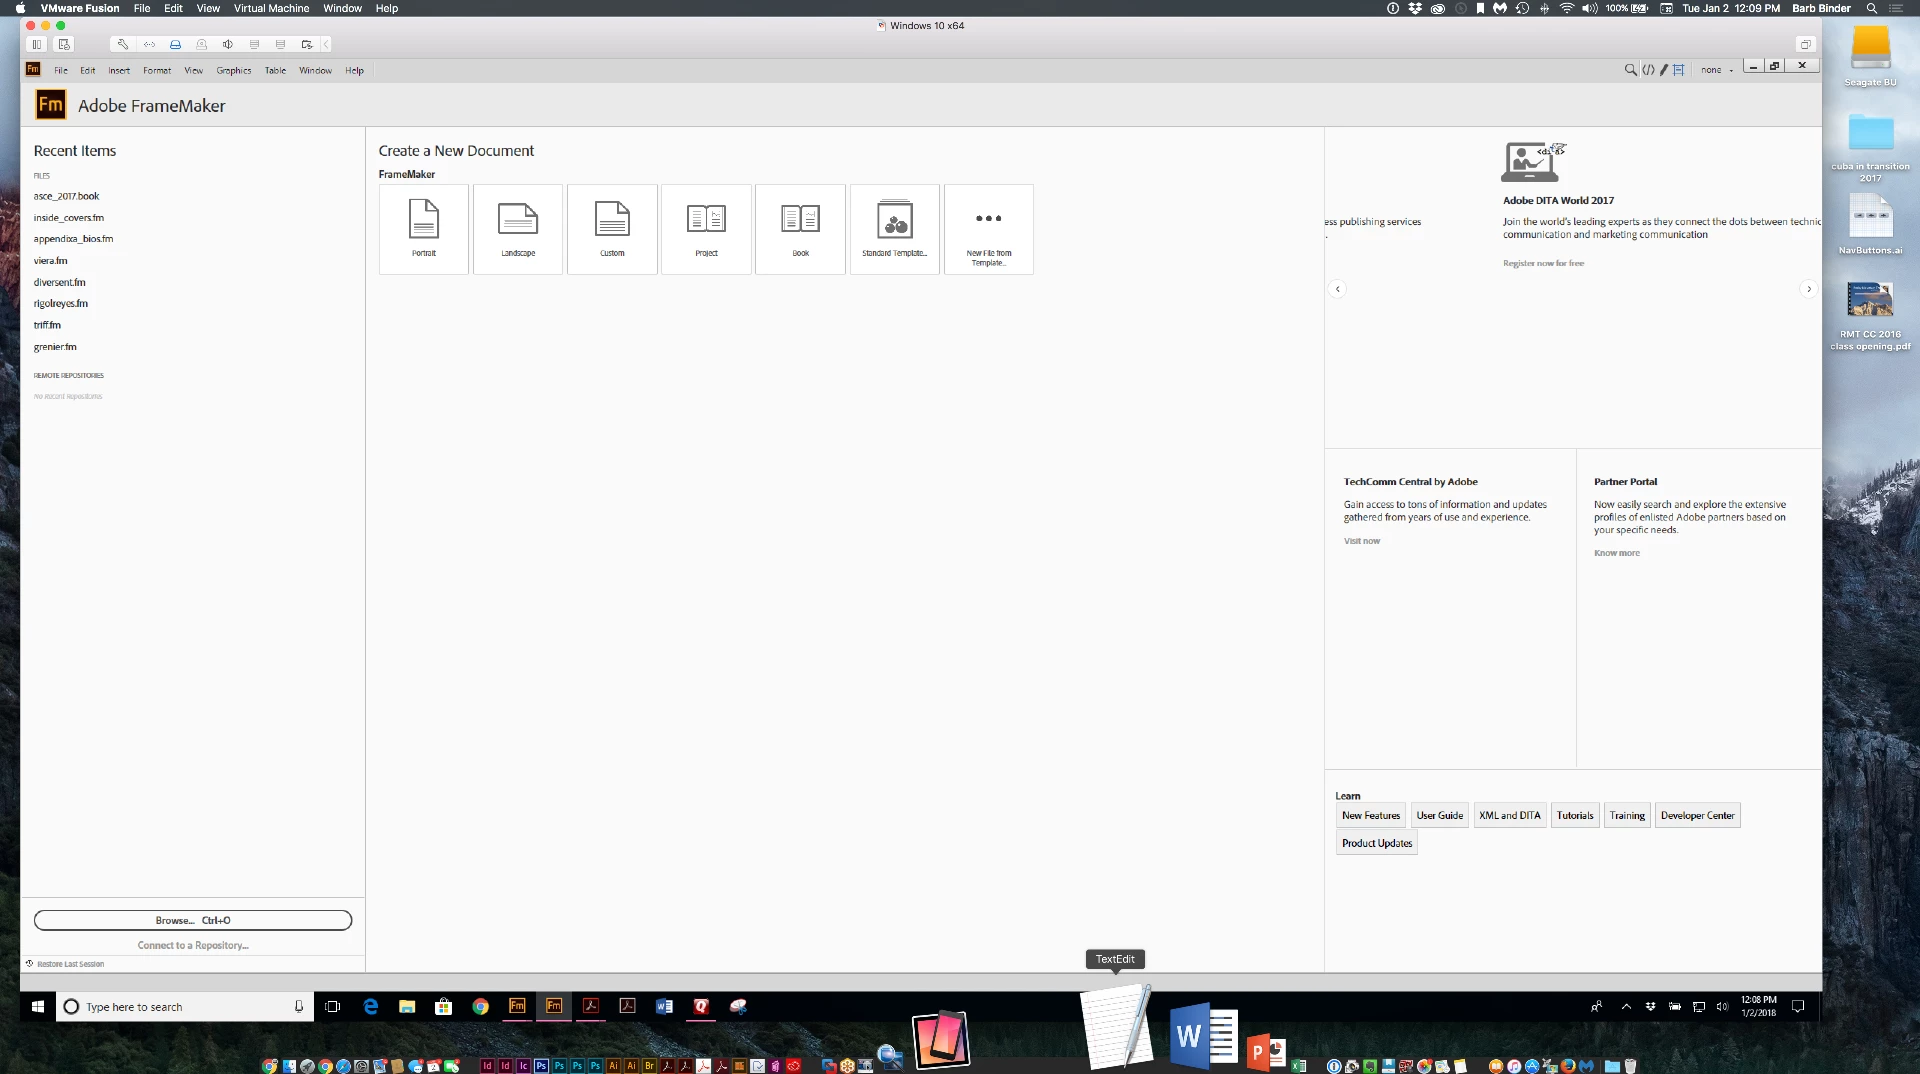Open recent file diversent.fm
Screen dimensions: 1920x1074
click(x=59, y=282)
